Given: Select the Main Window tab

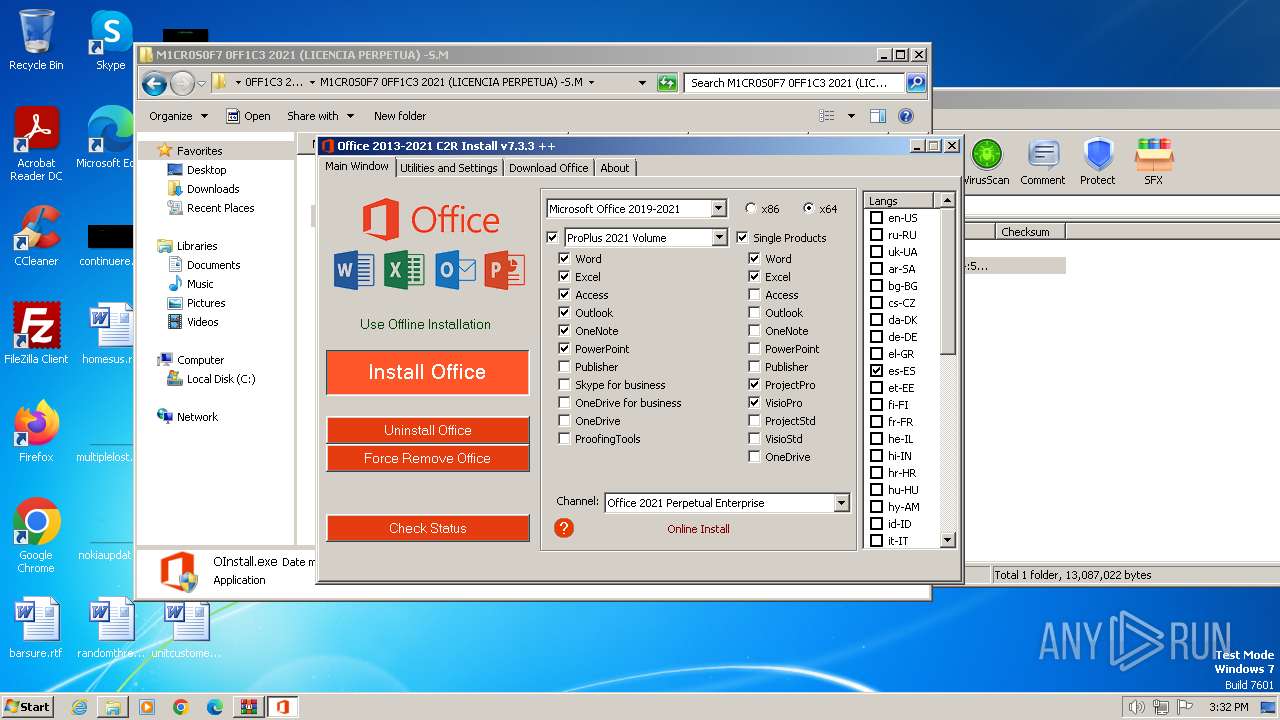Looking at the screenshot, I should click(357, 166).
